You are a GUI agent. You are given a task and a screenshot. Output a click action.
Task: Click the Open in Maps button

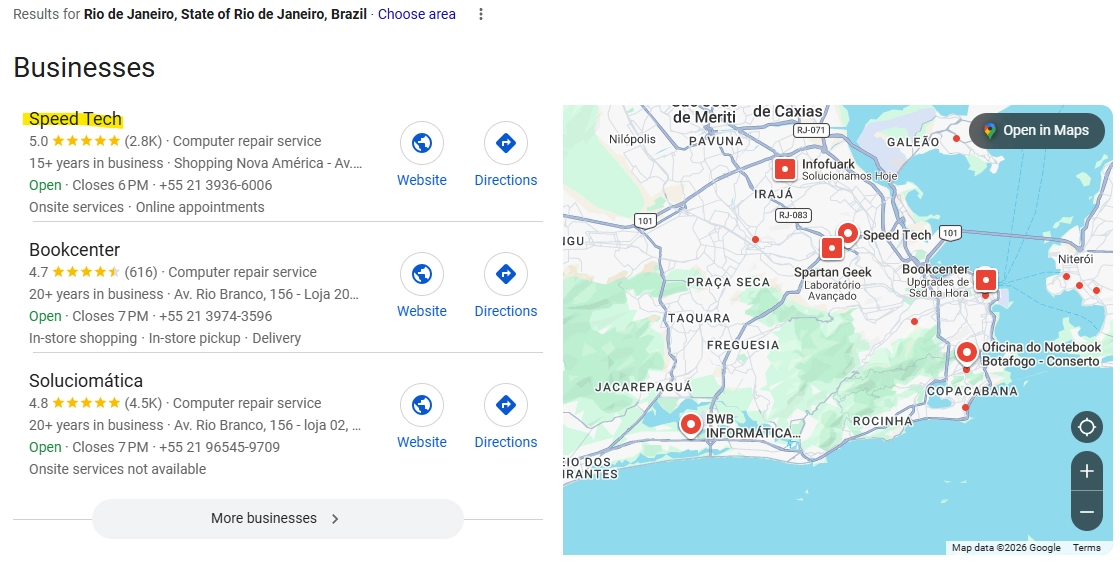(1036, 131)
